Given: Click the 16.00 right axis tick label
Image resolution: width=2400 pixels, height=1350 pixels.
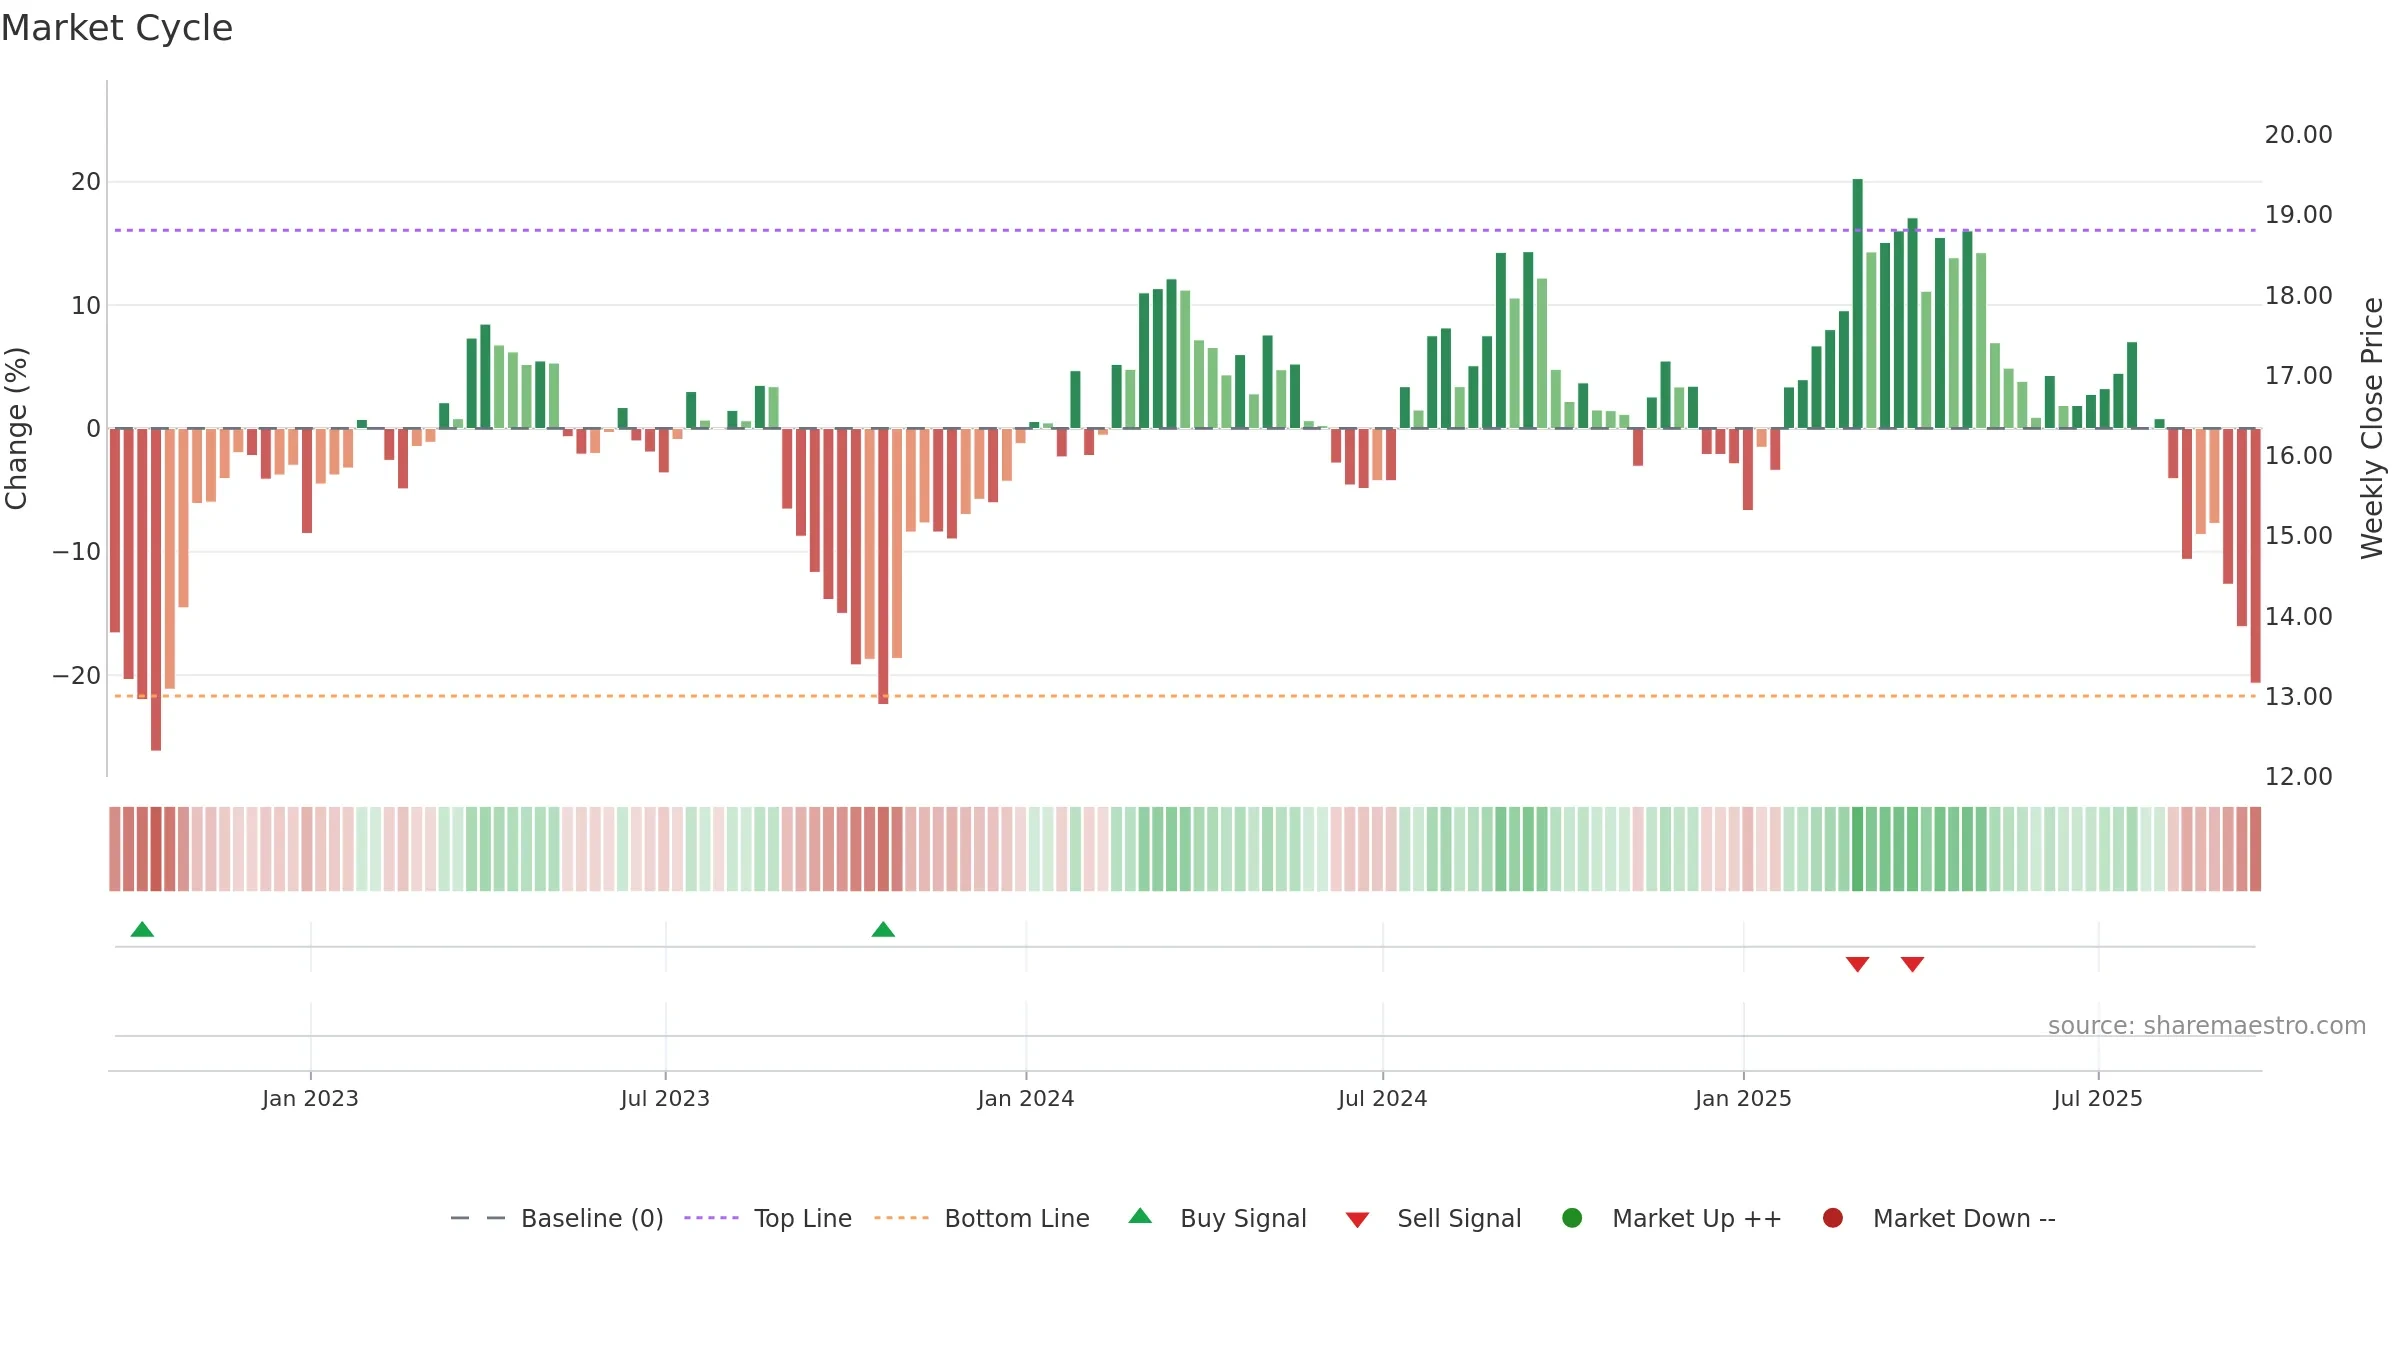Looking at the screenshot, I should [x=2299, y=456].
